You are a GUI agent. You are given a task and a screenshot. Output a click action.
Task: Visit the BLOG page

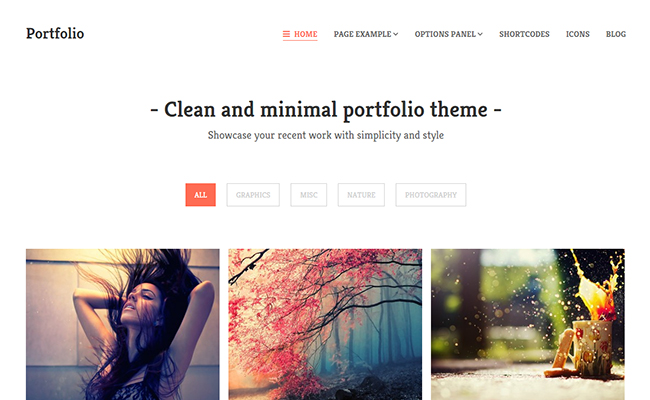[x=616, y=34]
